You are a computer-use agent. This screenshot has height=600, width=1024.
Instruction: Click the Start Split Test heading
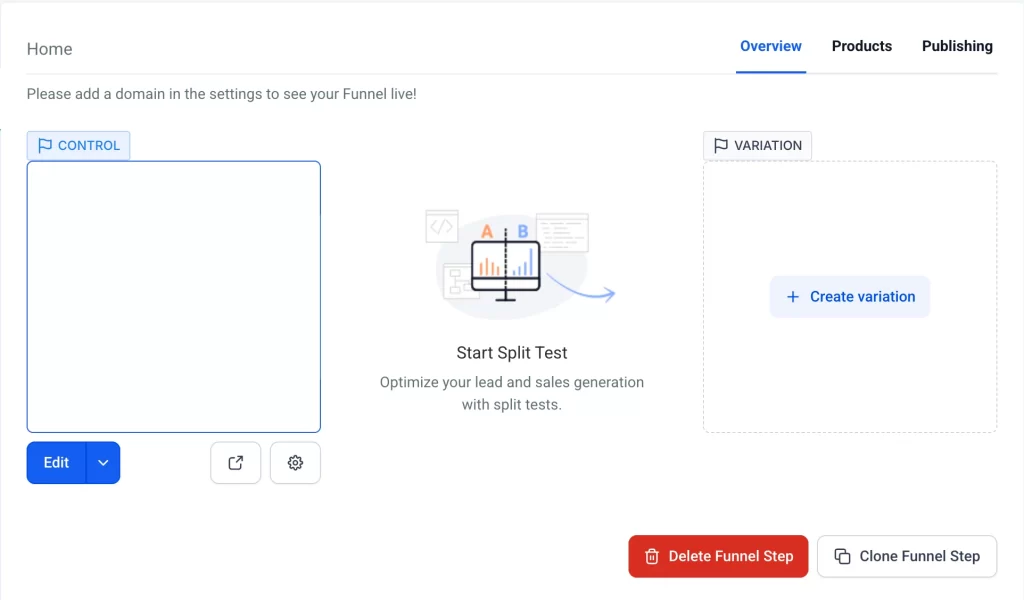(512, 353)
